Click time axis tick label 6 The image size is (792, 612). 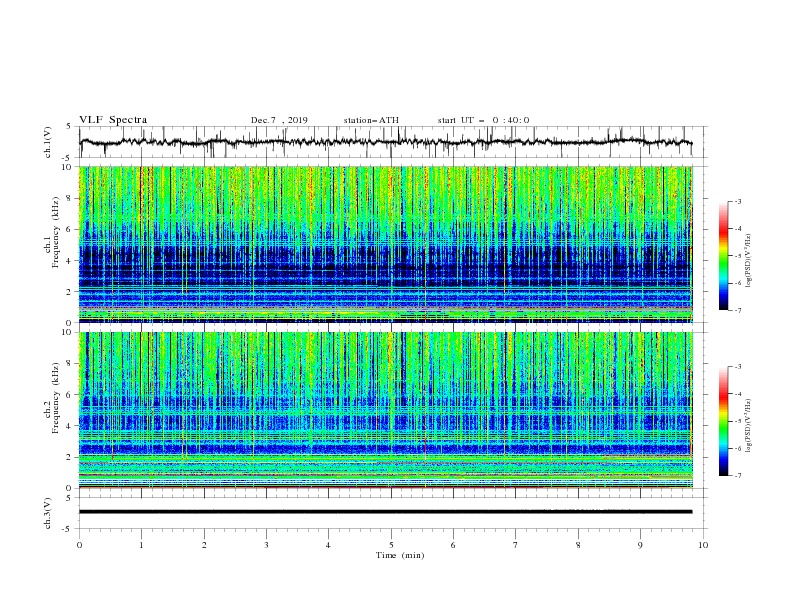pos(453,545)
